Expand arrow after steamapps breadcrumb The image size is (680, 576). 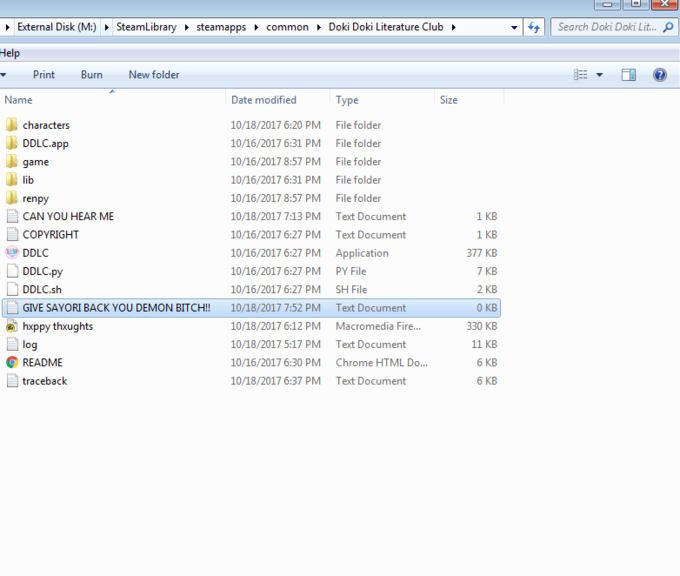pos(256,27)
